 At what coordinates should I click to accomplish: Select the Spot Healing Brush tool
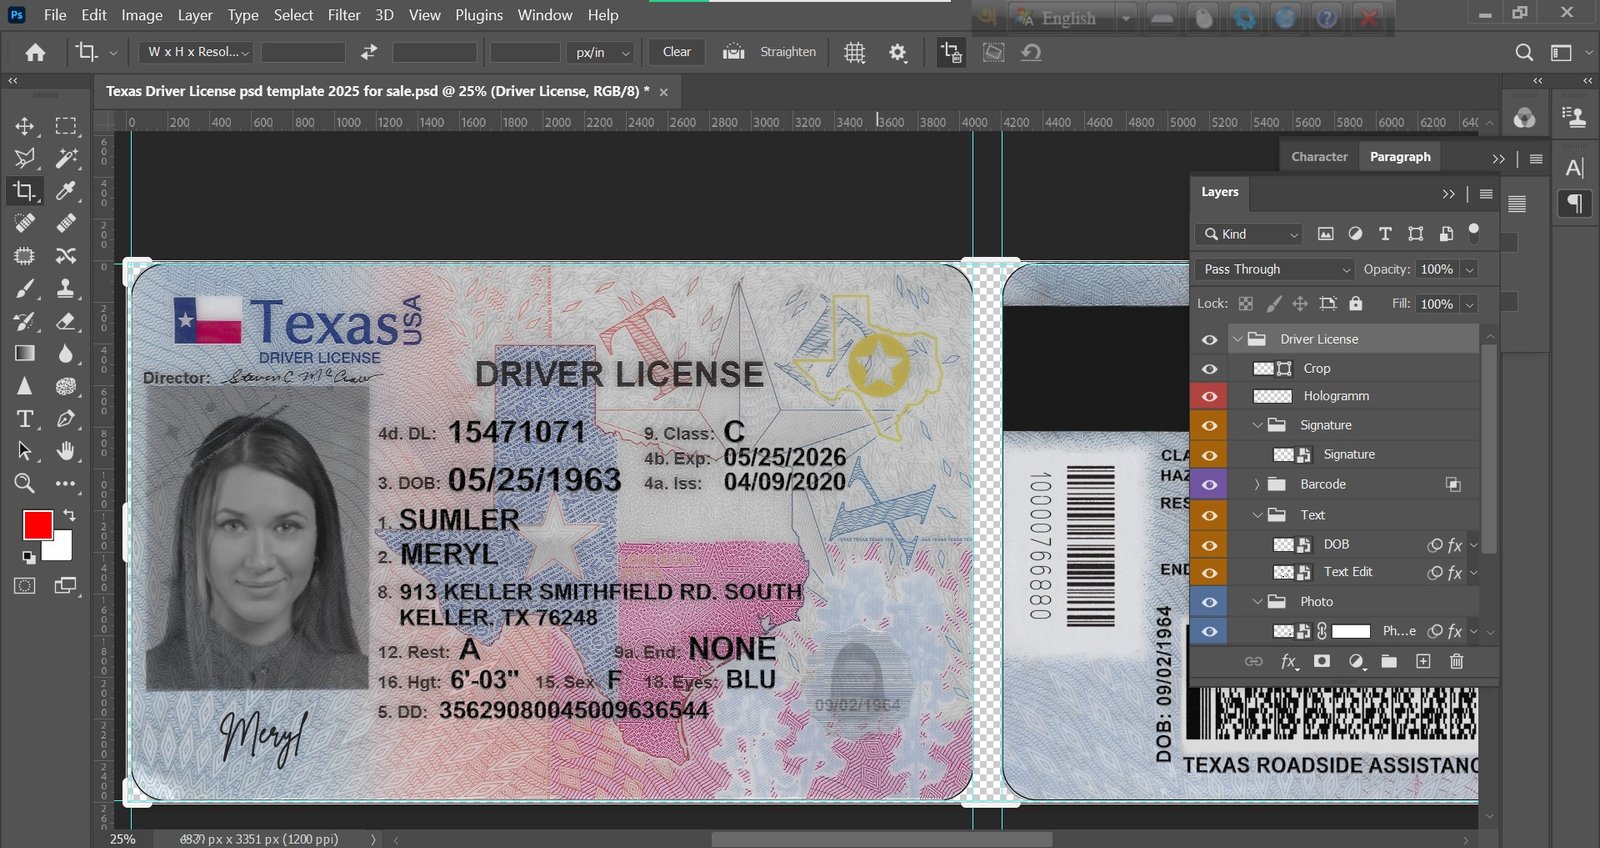coord(24,223)
